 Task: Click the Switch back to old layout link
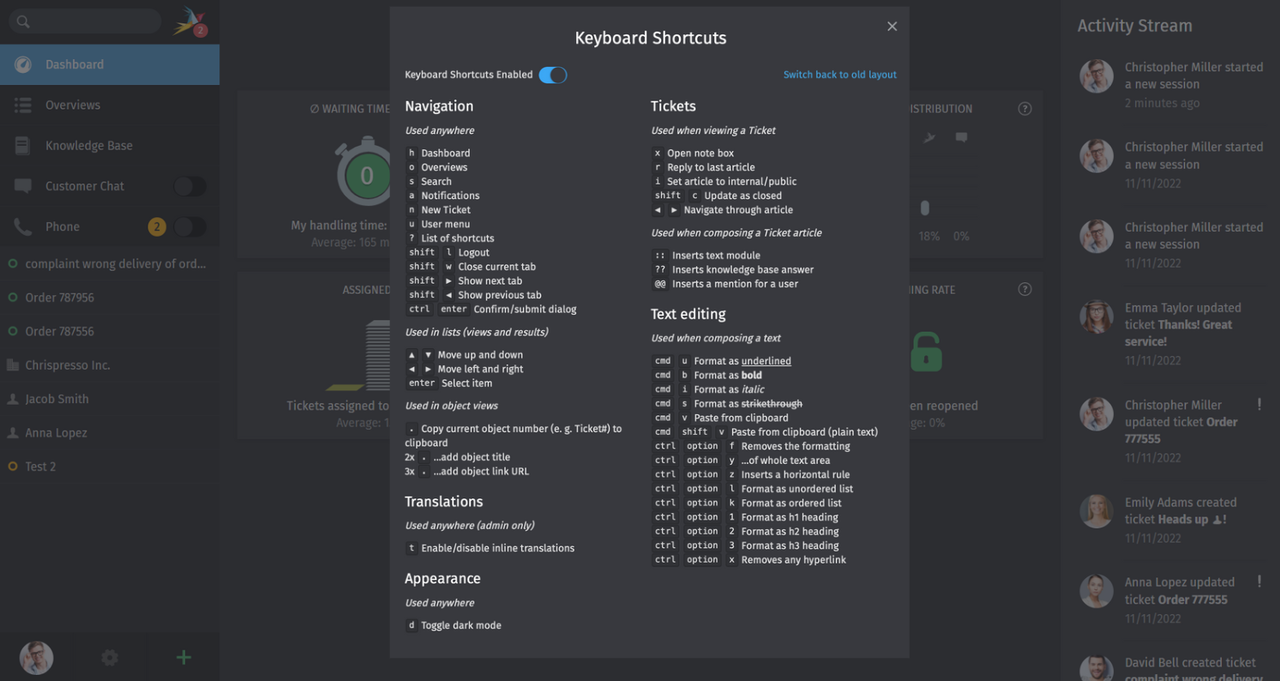click(840, 74)
